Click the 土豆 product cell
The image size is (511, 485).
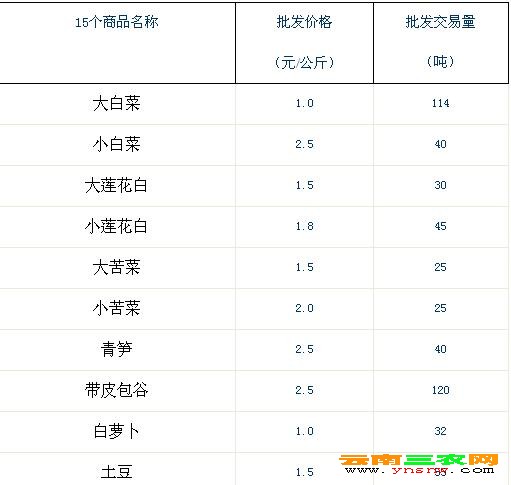coord(116,472)
